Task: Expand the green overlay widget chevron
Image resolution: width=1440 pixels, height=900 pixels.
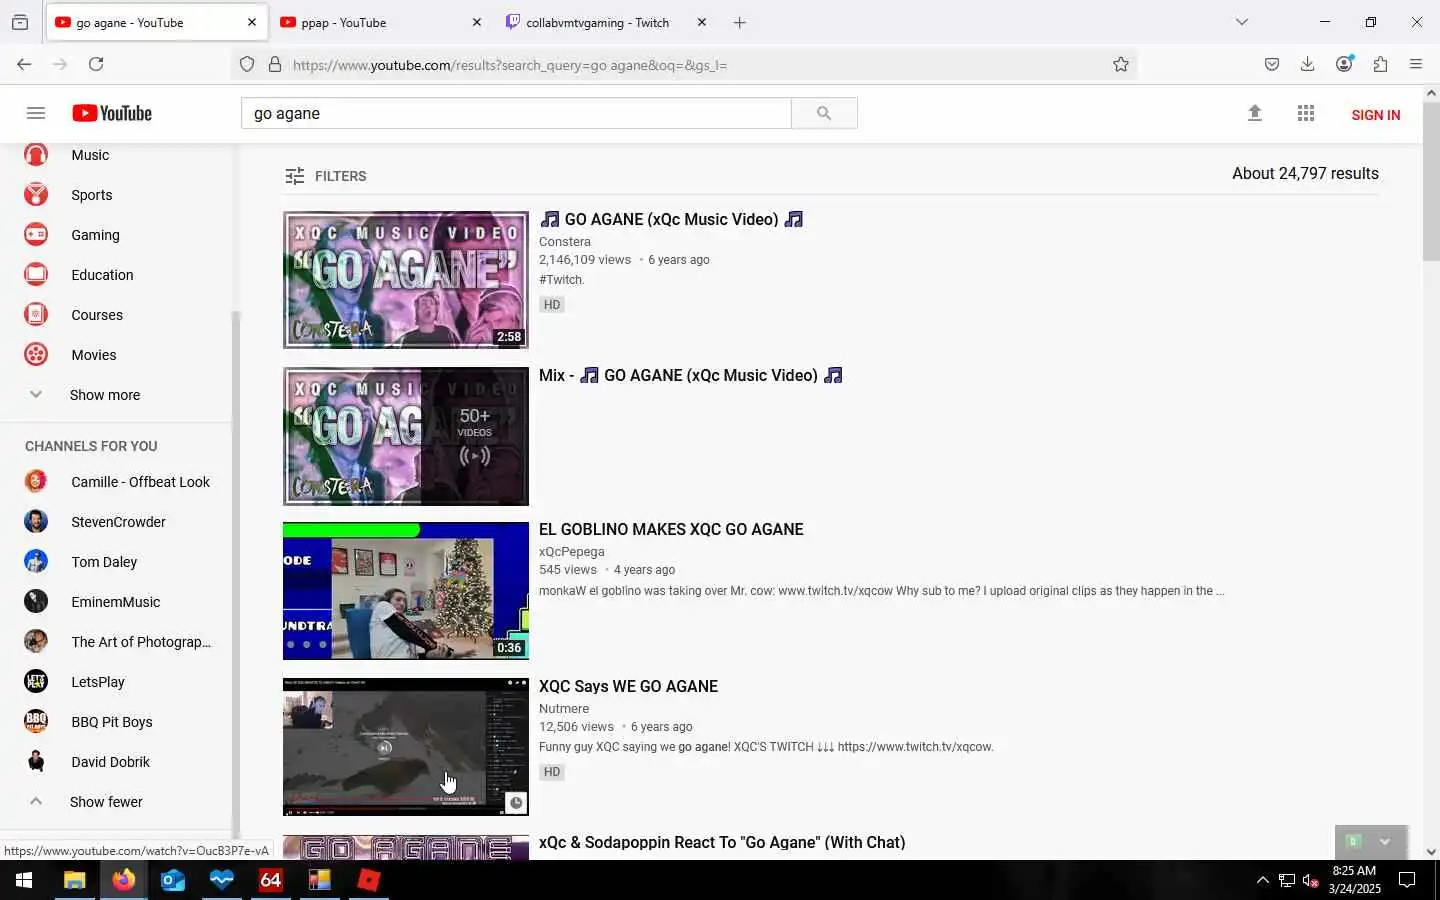Action: pos(1385,841)
